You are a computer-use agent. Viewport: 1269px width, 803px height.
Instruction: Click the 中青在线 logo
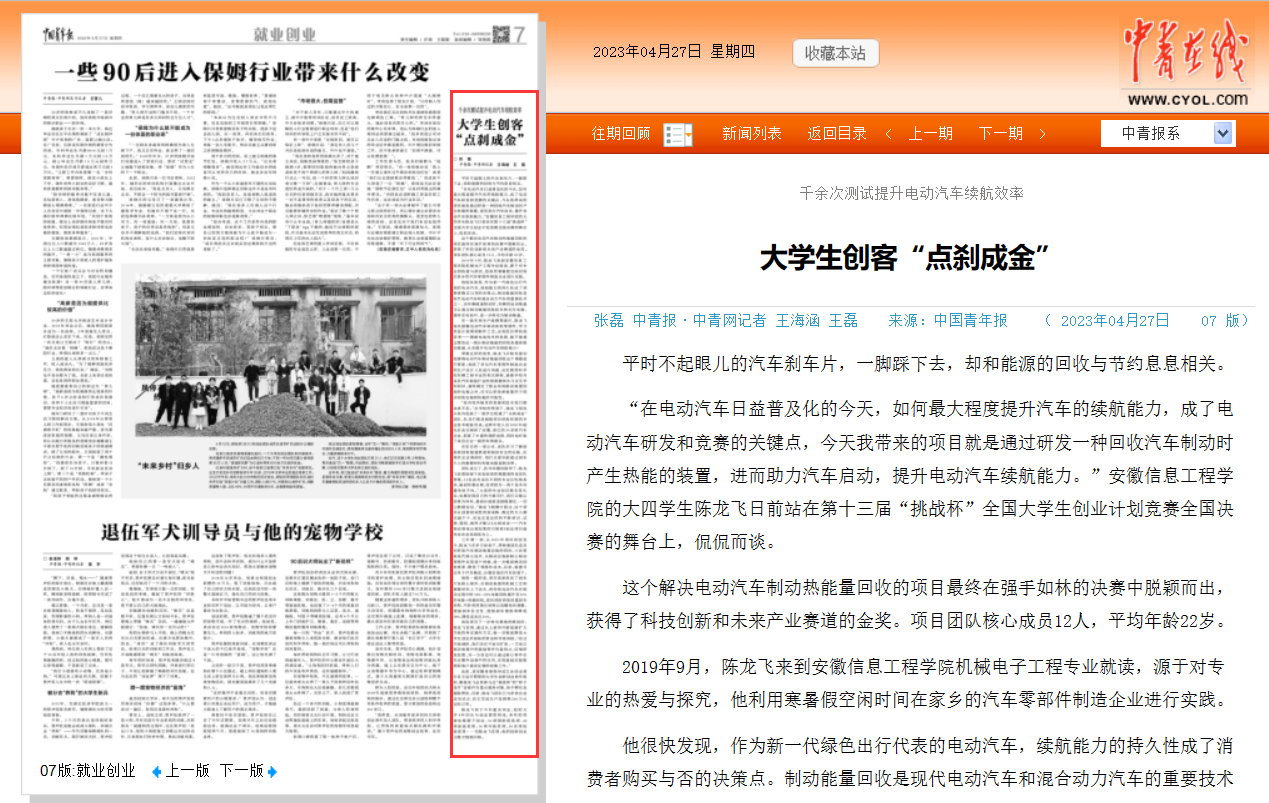1186,60
